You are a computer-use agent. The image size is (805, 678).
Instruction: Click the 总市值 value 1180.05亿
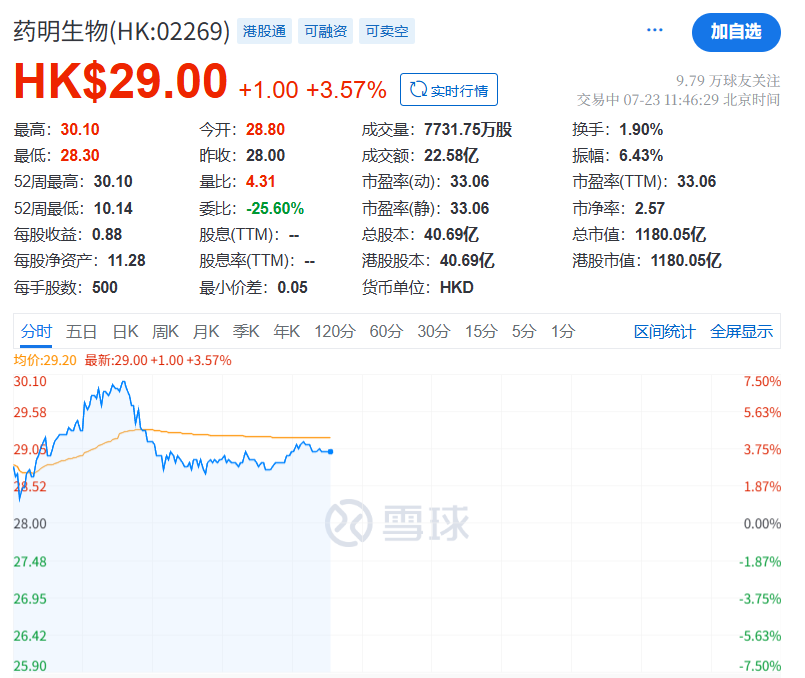click(670, 235)
